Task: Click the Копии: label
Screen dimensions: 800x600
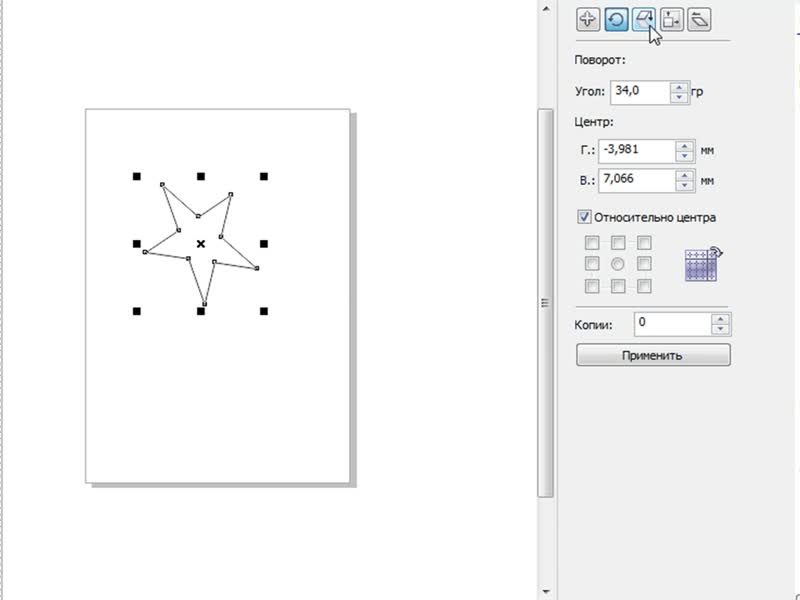Action: (593, 325)
